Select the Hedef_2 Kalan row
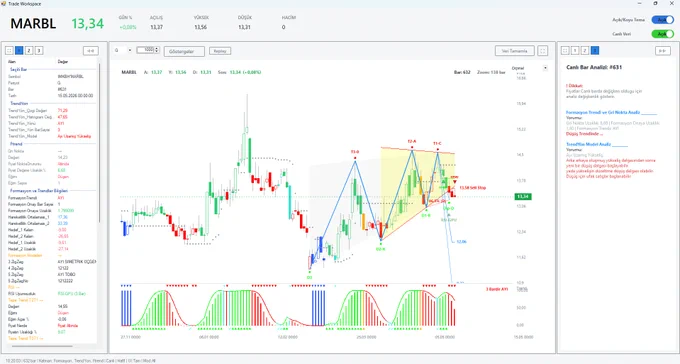This screenshot has width=680, height=364. [x=51, y=236]
